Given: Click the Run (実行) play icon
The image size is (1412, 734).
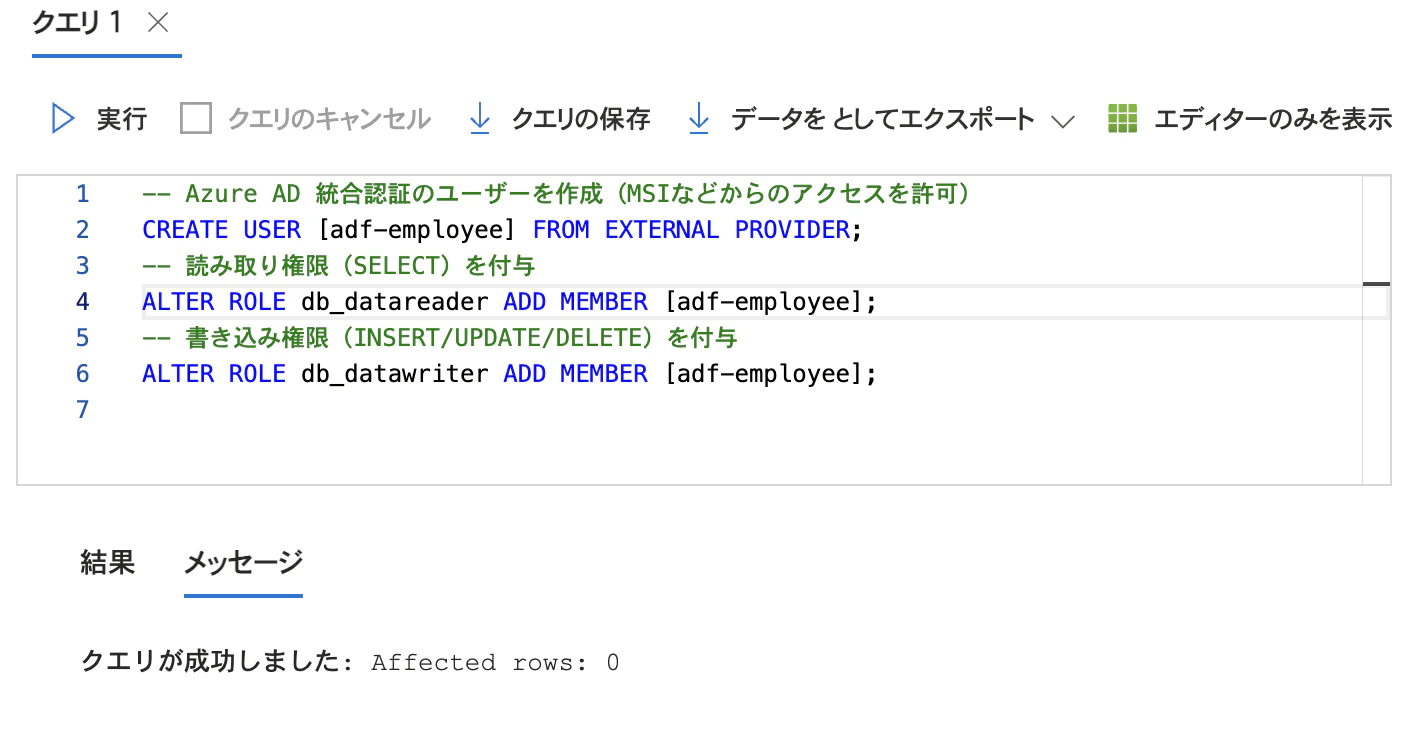Looking at the screenshot, I should point(63,119).
